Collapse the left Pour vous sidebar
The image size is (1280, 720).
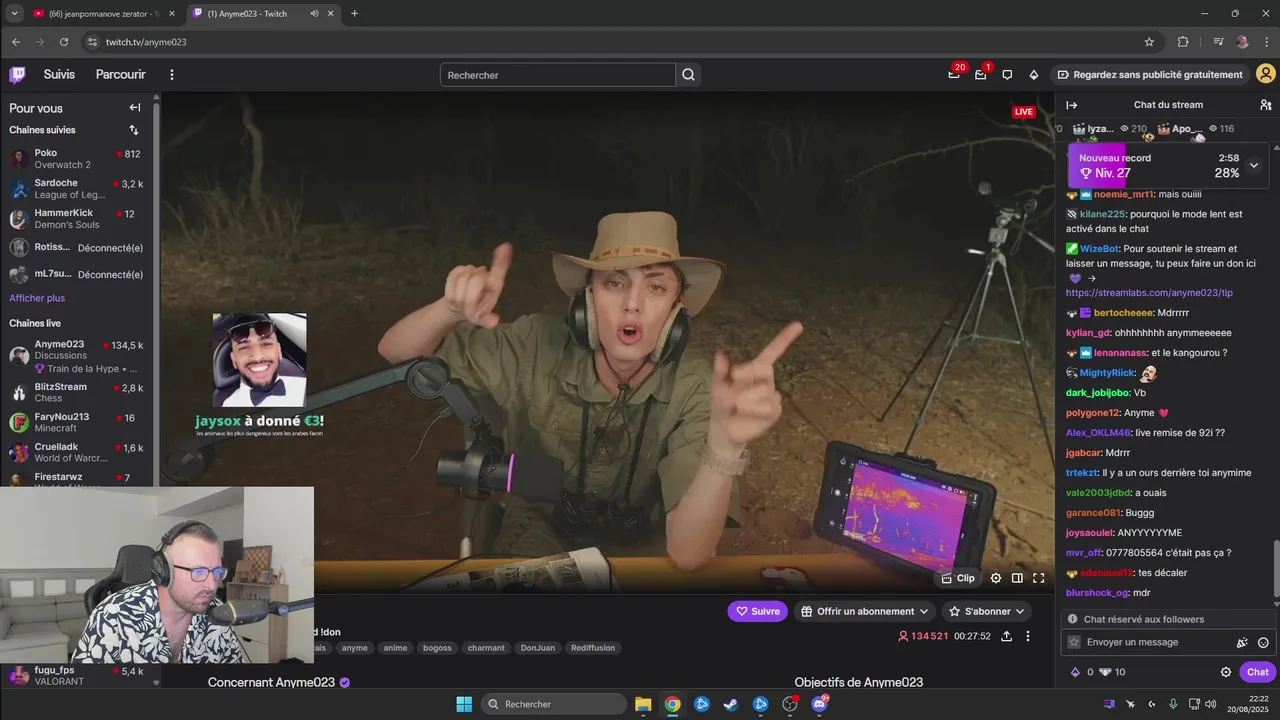(135, 108)
